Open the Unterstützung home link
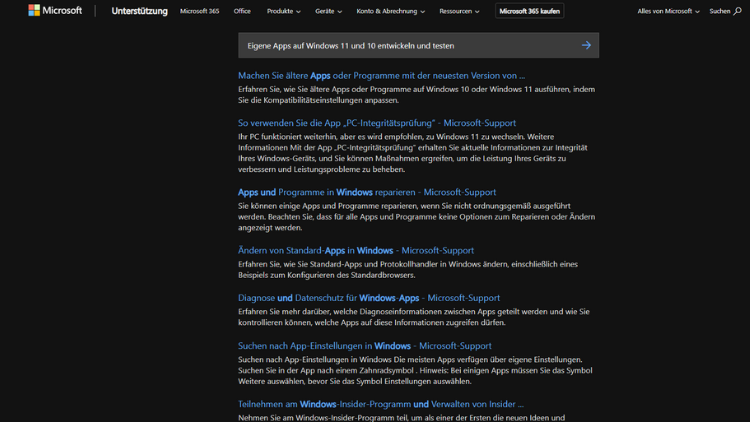The width and height of the screenshot is (750, 422). click(x=140, y=11)
